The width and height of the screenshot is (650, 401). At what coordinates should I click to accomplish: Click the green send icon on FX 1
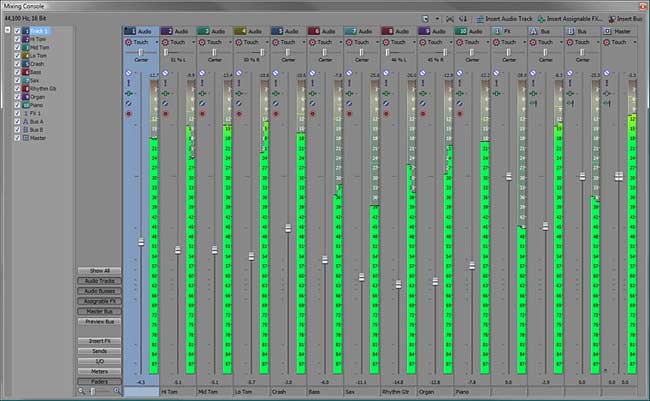(x=497, y=93)
